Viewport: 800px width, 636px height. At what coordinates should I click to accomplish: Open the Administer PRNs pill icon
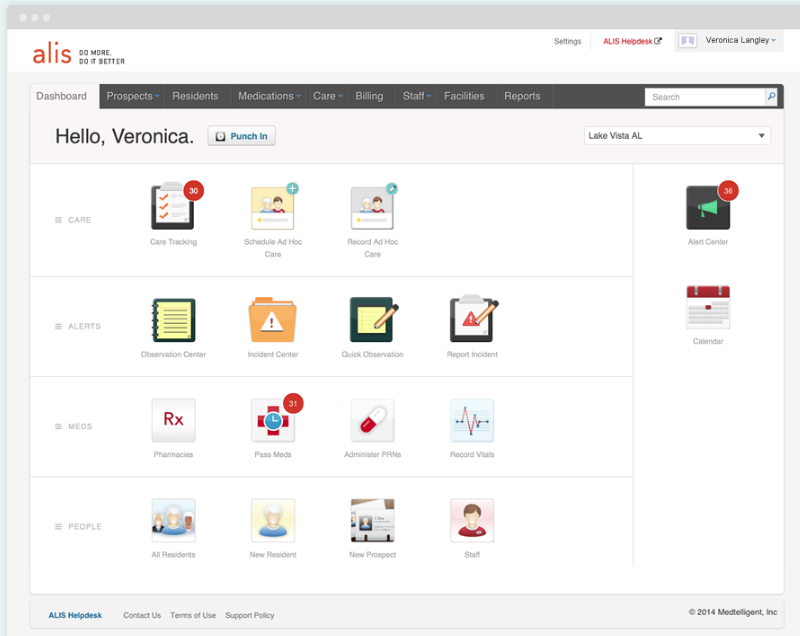tap(372, 420)
